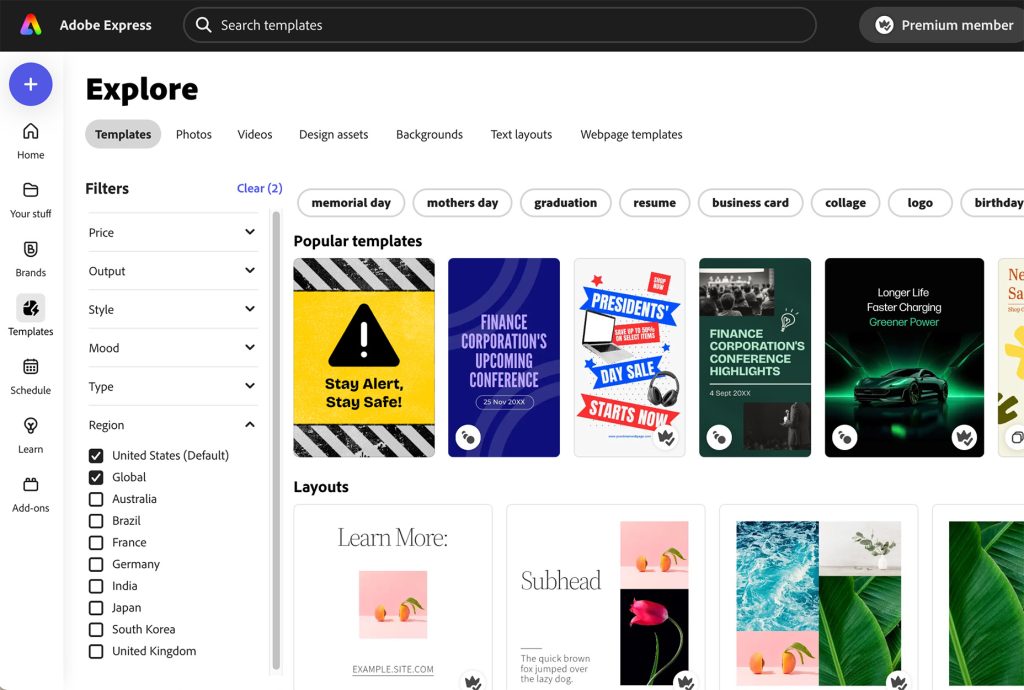Switch to the Text layouts tab
1024x690 pixels.
click(521, 134)
